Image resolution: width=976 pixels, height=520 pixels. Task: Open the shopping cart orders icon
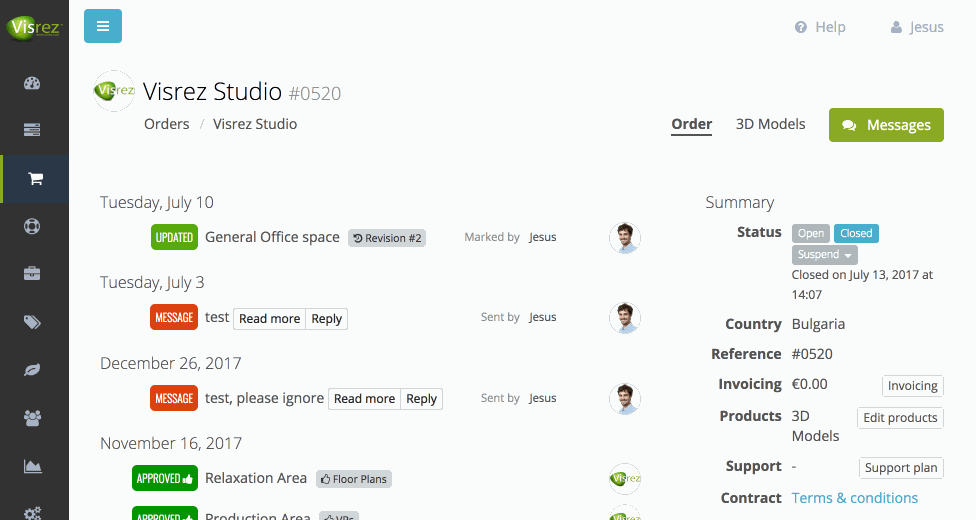35,179
